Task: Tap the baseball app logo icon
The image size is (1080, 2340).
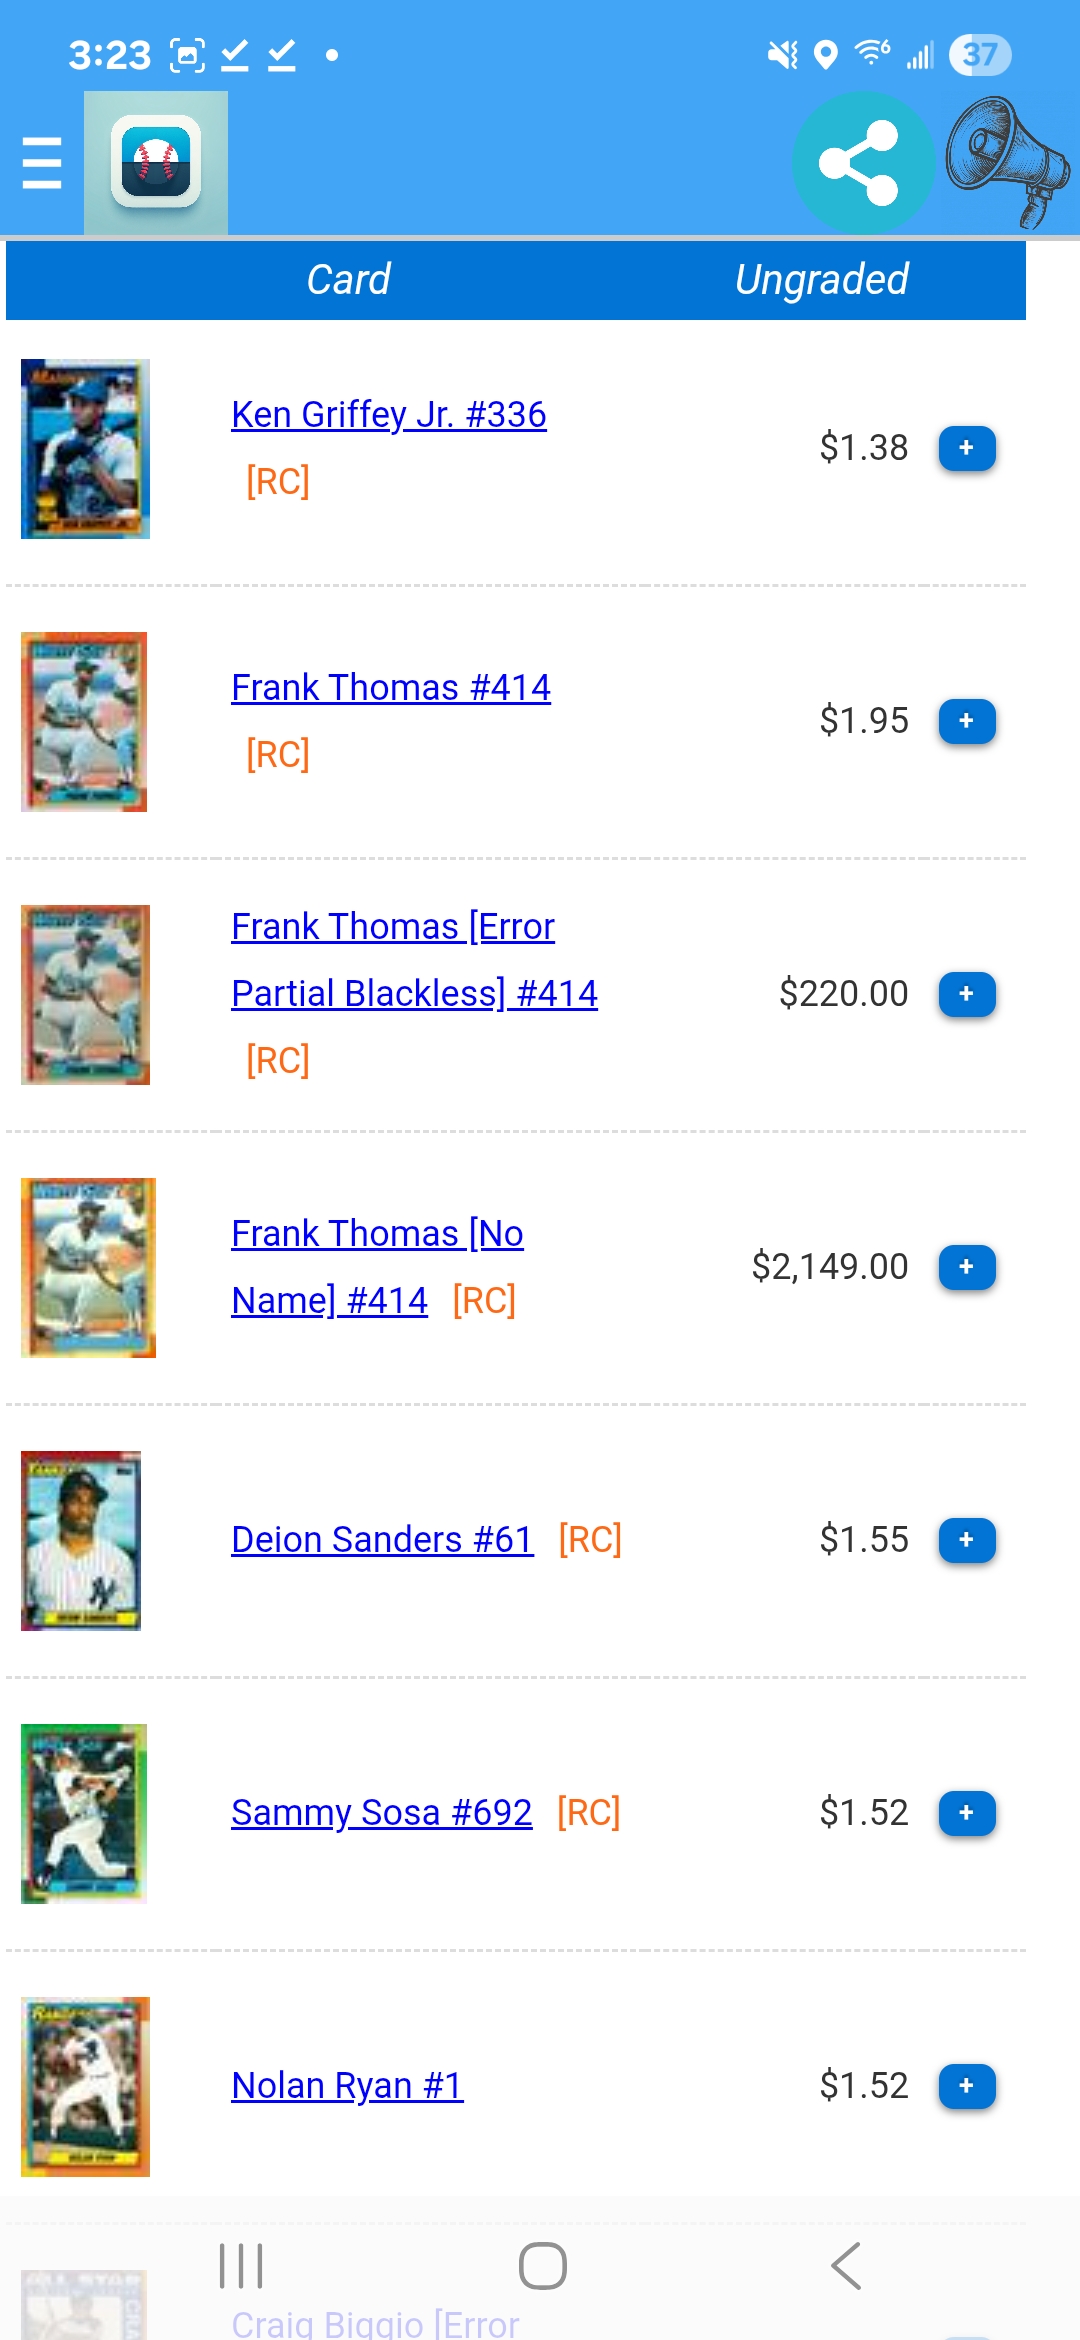Action: pos(156,163)
